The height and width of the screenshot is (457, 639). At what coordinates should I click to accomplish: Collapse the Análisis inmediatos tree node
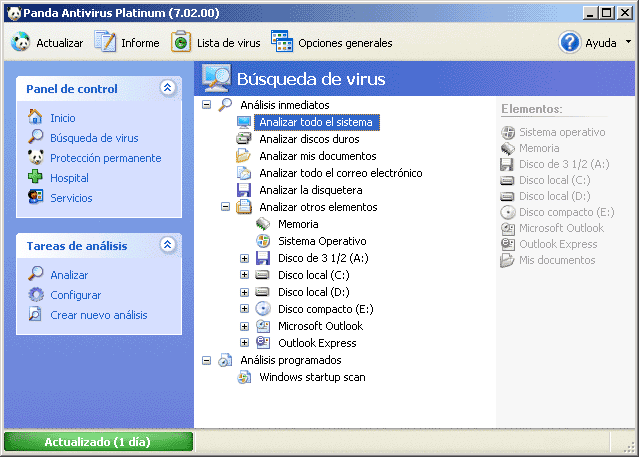pyautogui.click(x=207, y=105)
